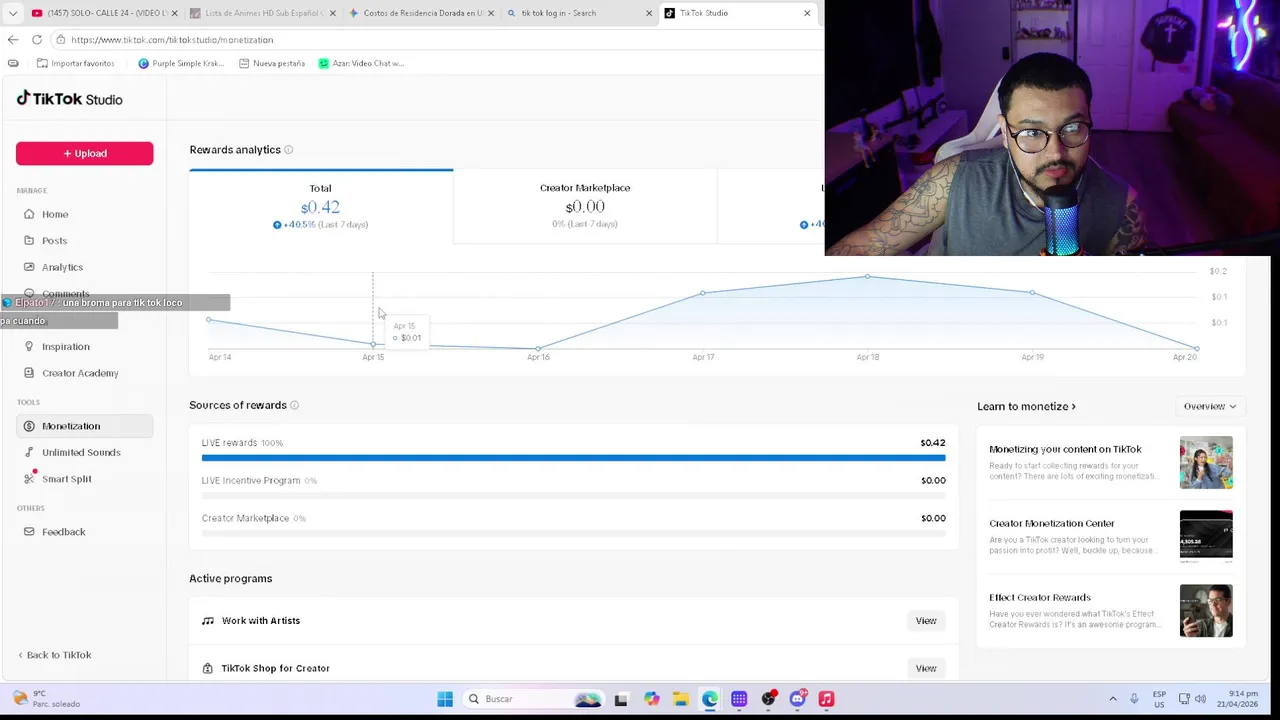Viewport: 1280px width, 720px height.
Task: Open Nueva pestaña bookmark
Action: point(272,63)
